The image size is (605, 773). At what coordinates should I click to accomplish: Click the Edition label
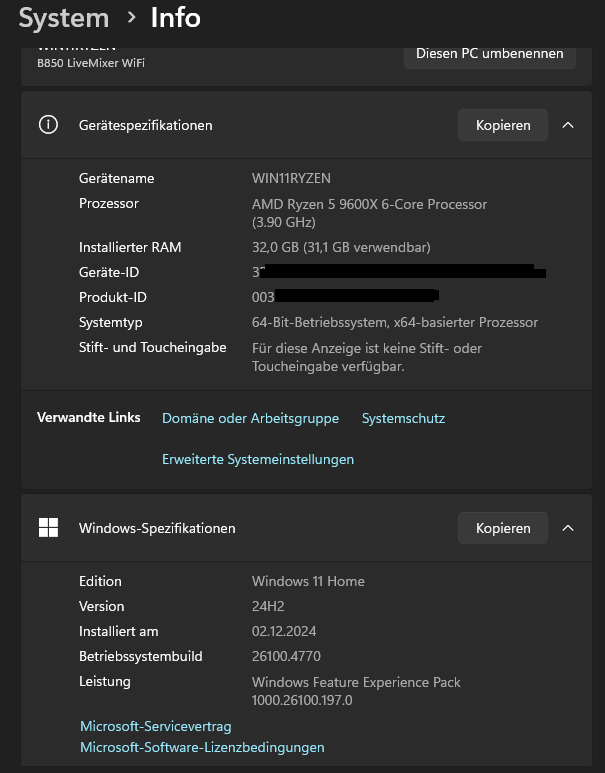100,581
